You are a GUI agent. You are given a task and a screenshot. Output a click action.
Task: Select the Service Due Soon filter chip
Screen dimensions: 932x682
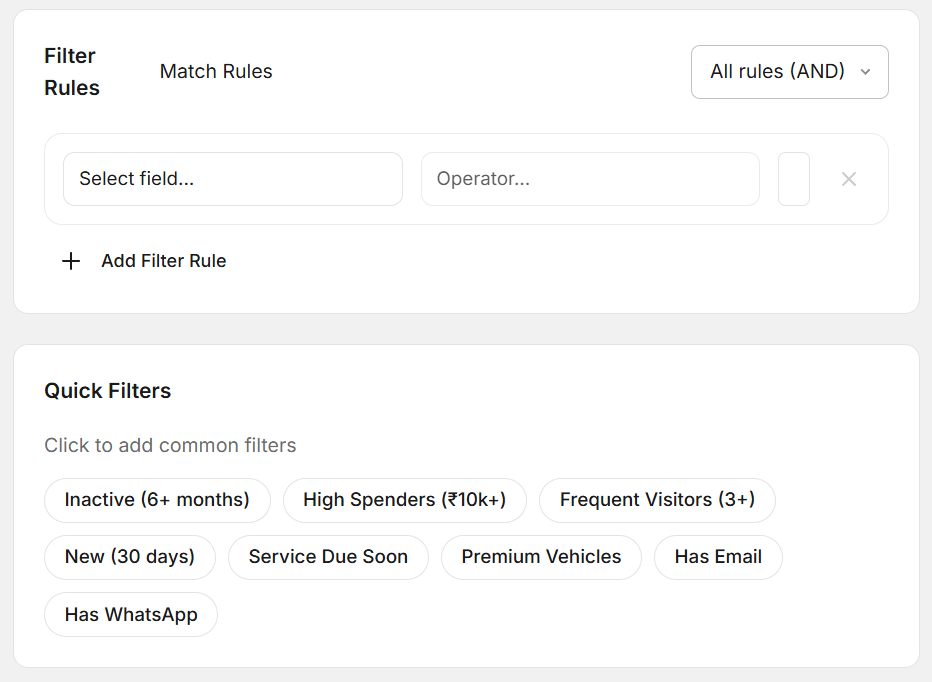click(x=328, y=557)
